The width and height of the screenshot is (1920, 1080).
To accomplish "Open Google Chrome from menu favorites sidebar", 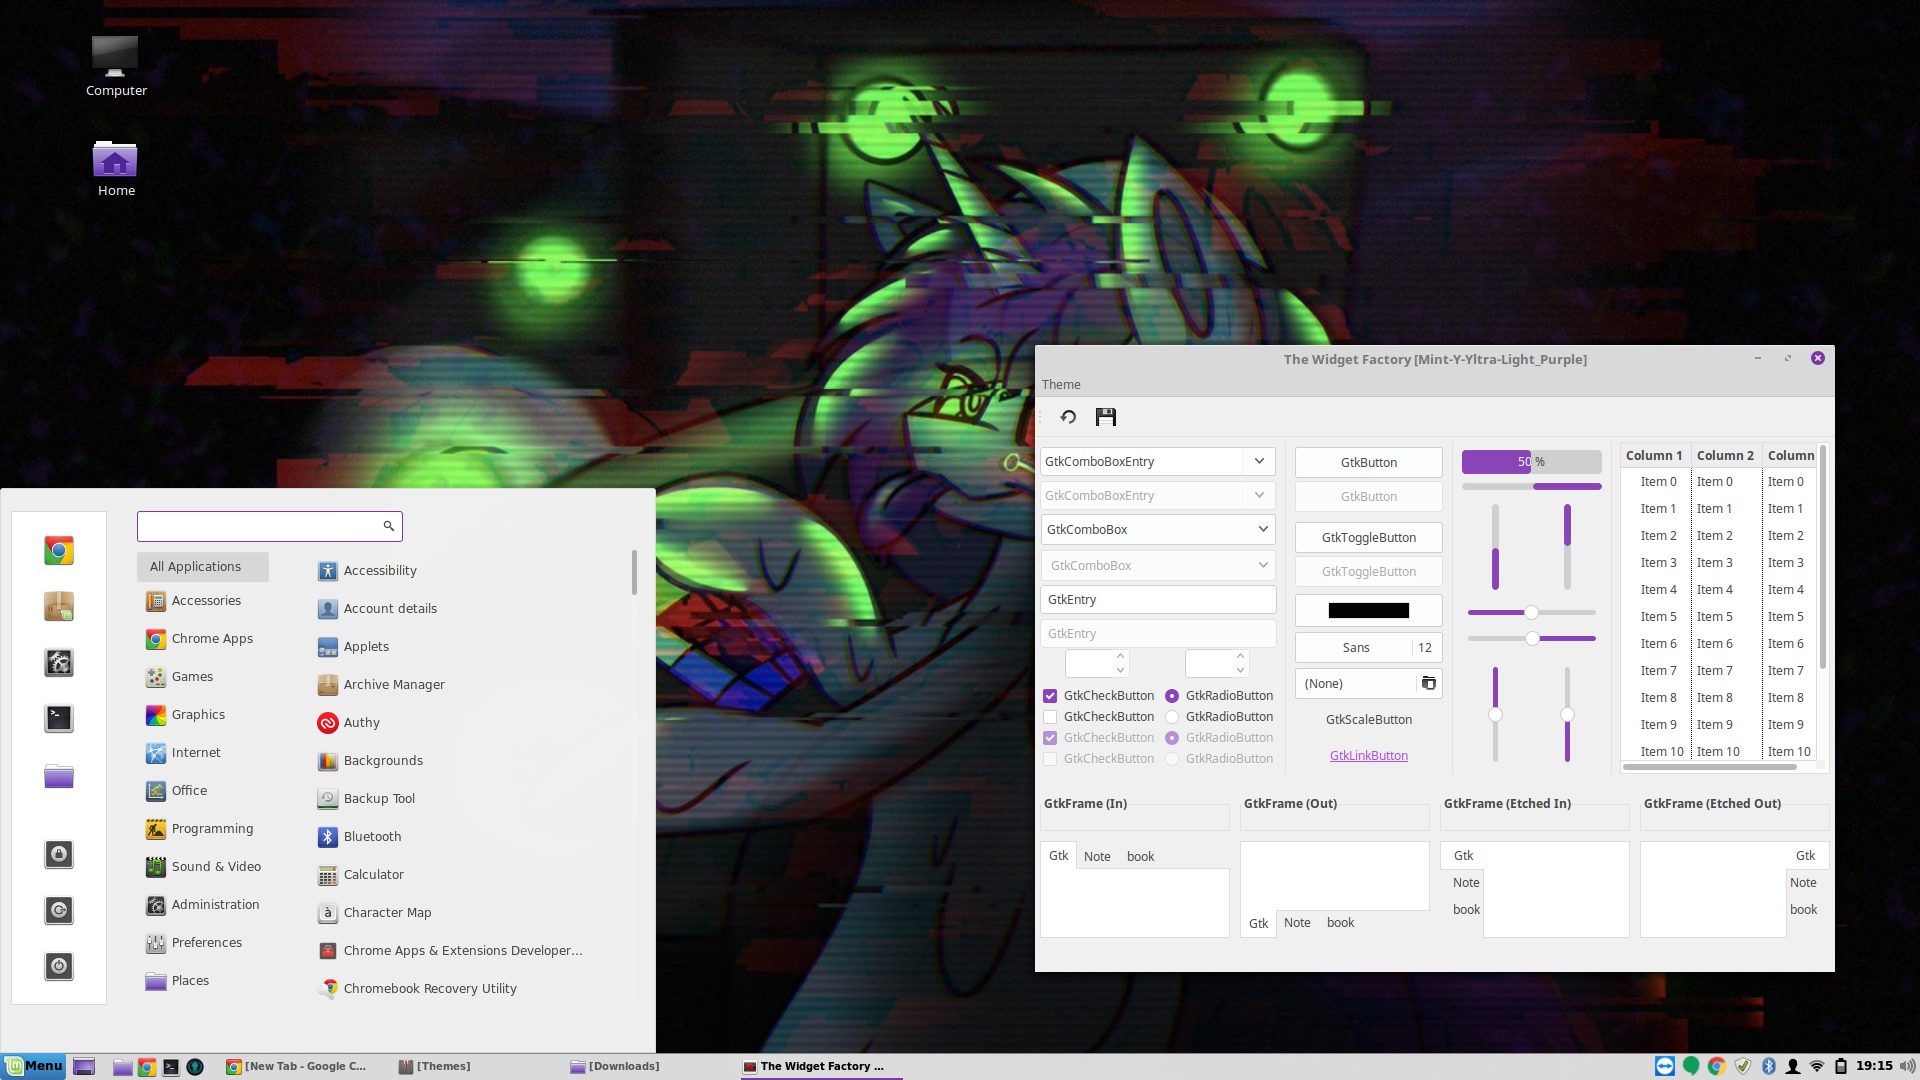I will click(x=59, y=550).
